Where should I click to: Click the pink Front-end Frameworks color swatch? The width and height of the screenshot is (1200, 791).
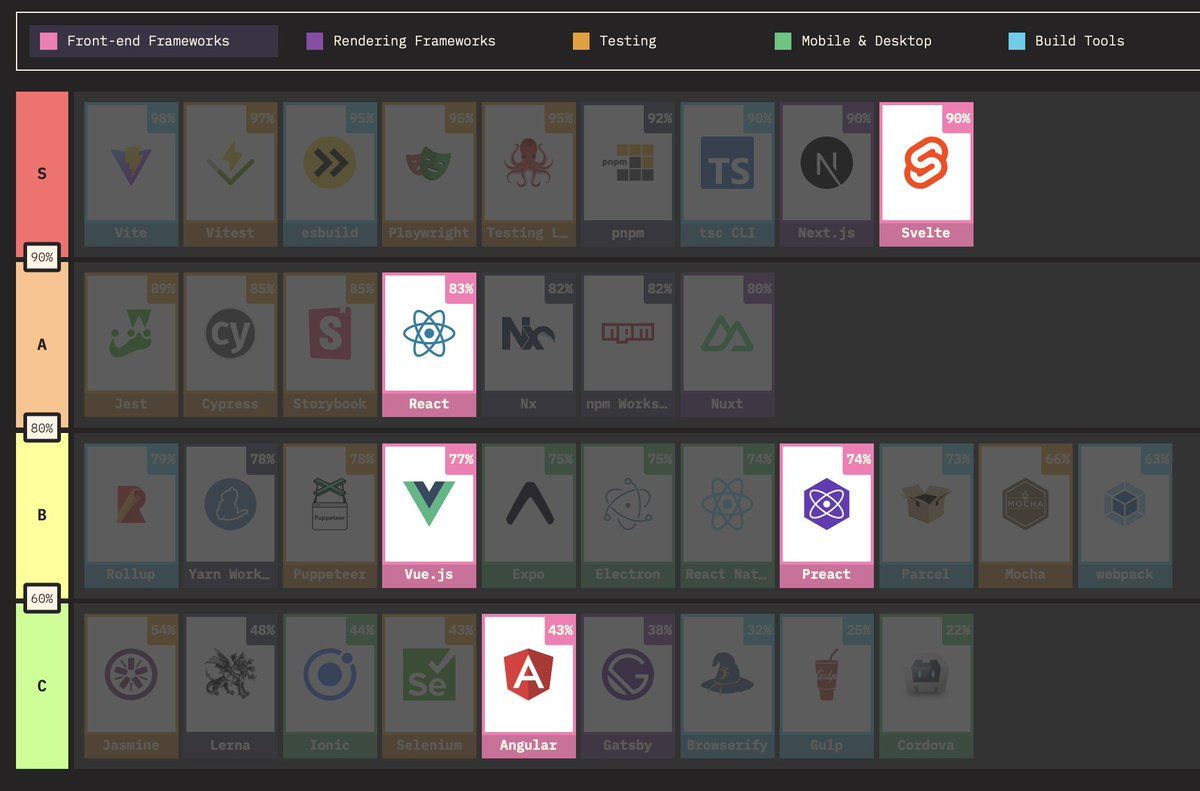click(48, 41)
